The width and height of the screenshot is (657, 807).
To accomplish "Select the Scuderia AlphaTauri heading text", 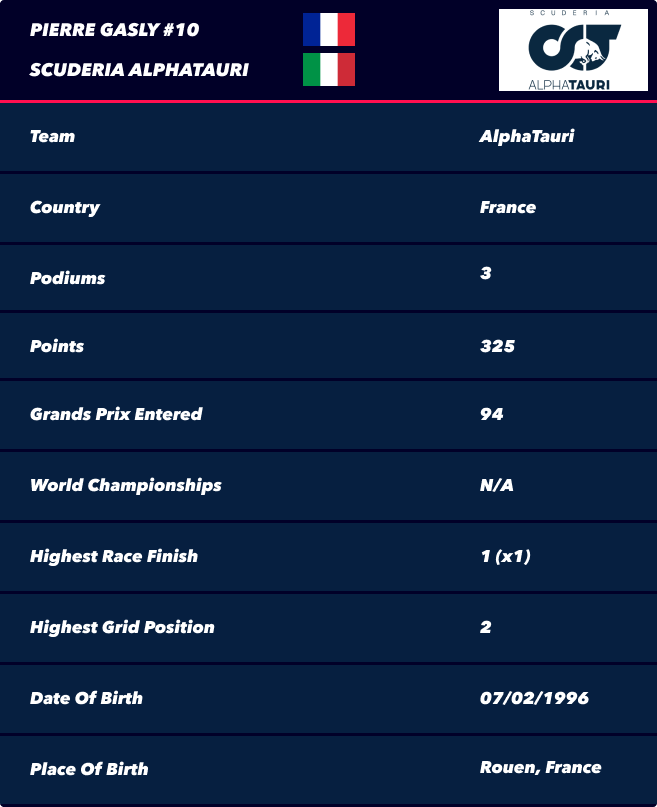I will coord(139,69).
